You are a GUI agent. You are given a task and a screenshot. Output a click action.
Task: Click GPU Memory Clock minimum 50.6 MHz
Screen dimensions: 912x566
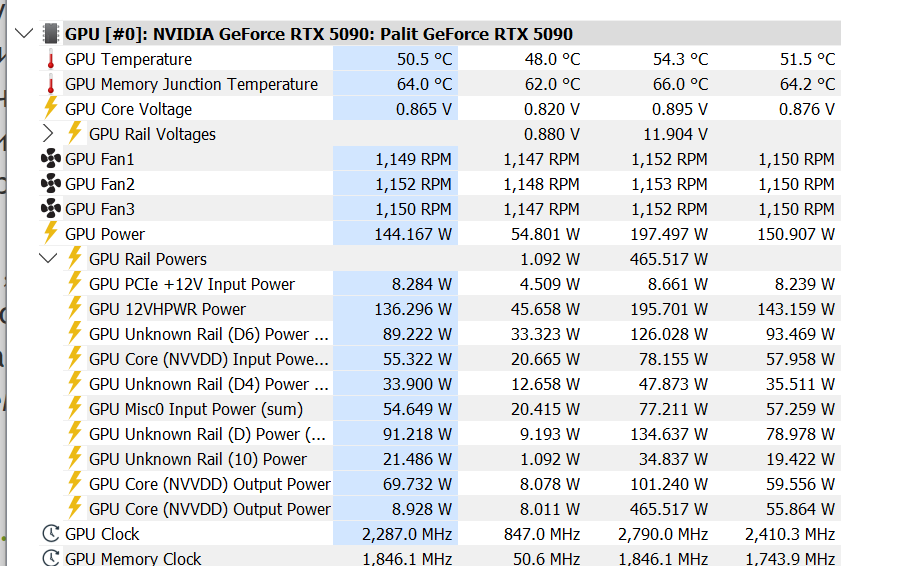click(x=546, y=559)
